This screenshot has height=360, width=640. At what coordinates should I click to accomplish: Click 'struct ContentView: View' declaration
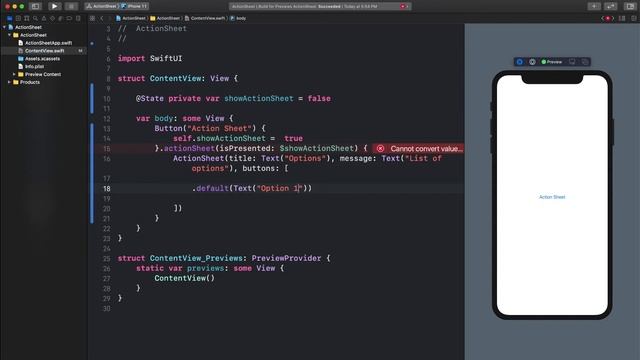point(177,78)
